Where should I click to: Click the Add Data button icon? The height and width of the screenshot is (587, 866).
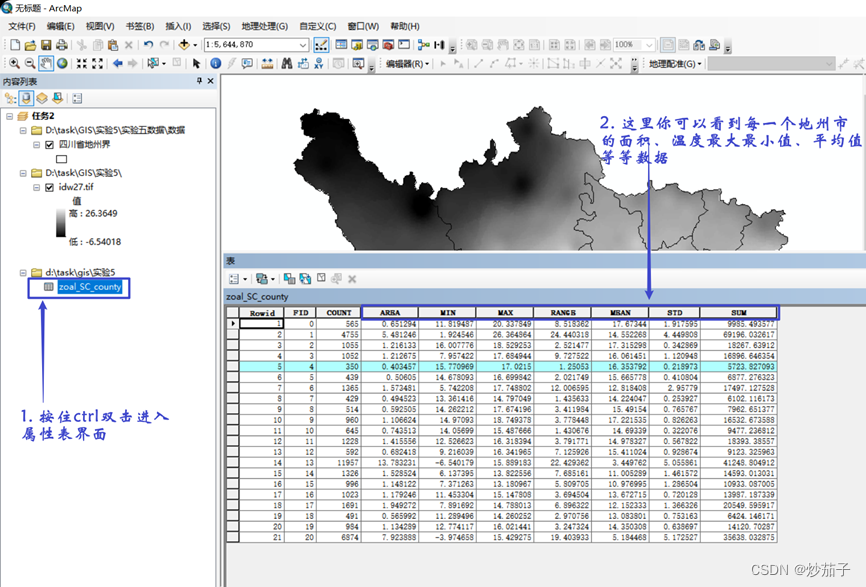(184, 45)
